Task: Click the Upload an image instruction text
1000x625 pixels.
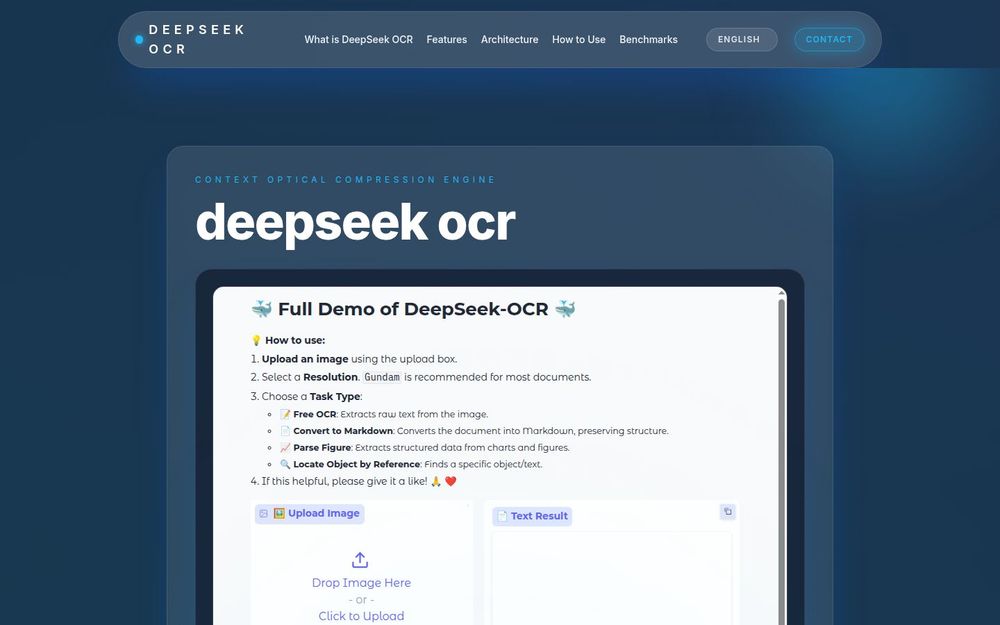Action: coord(305,359)
